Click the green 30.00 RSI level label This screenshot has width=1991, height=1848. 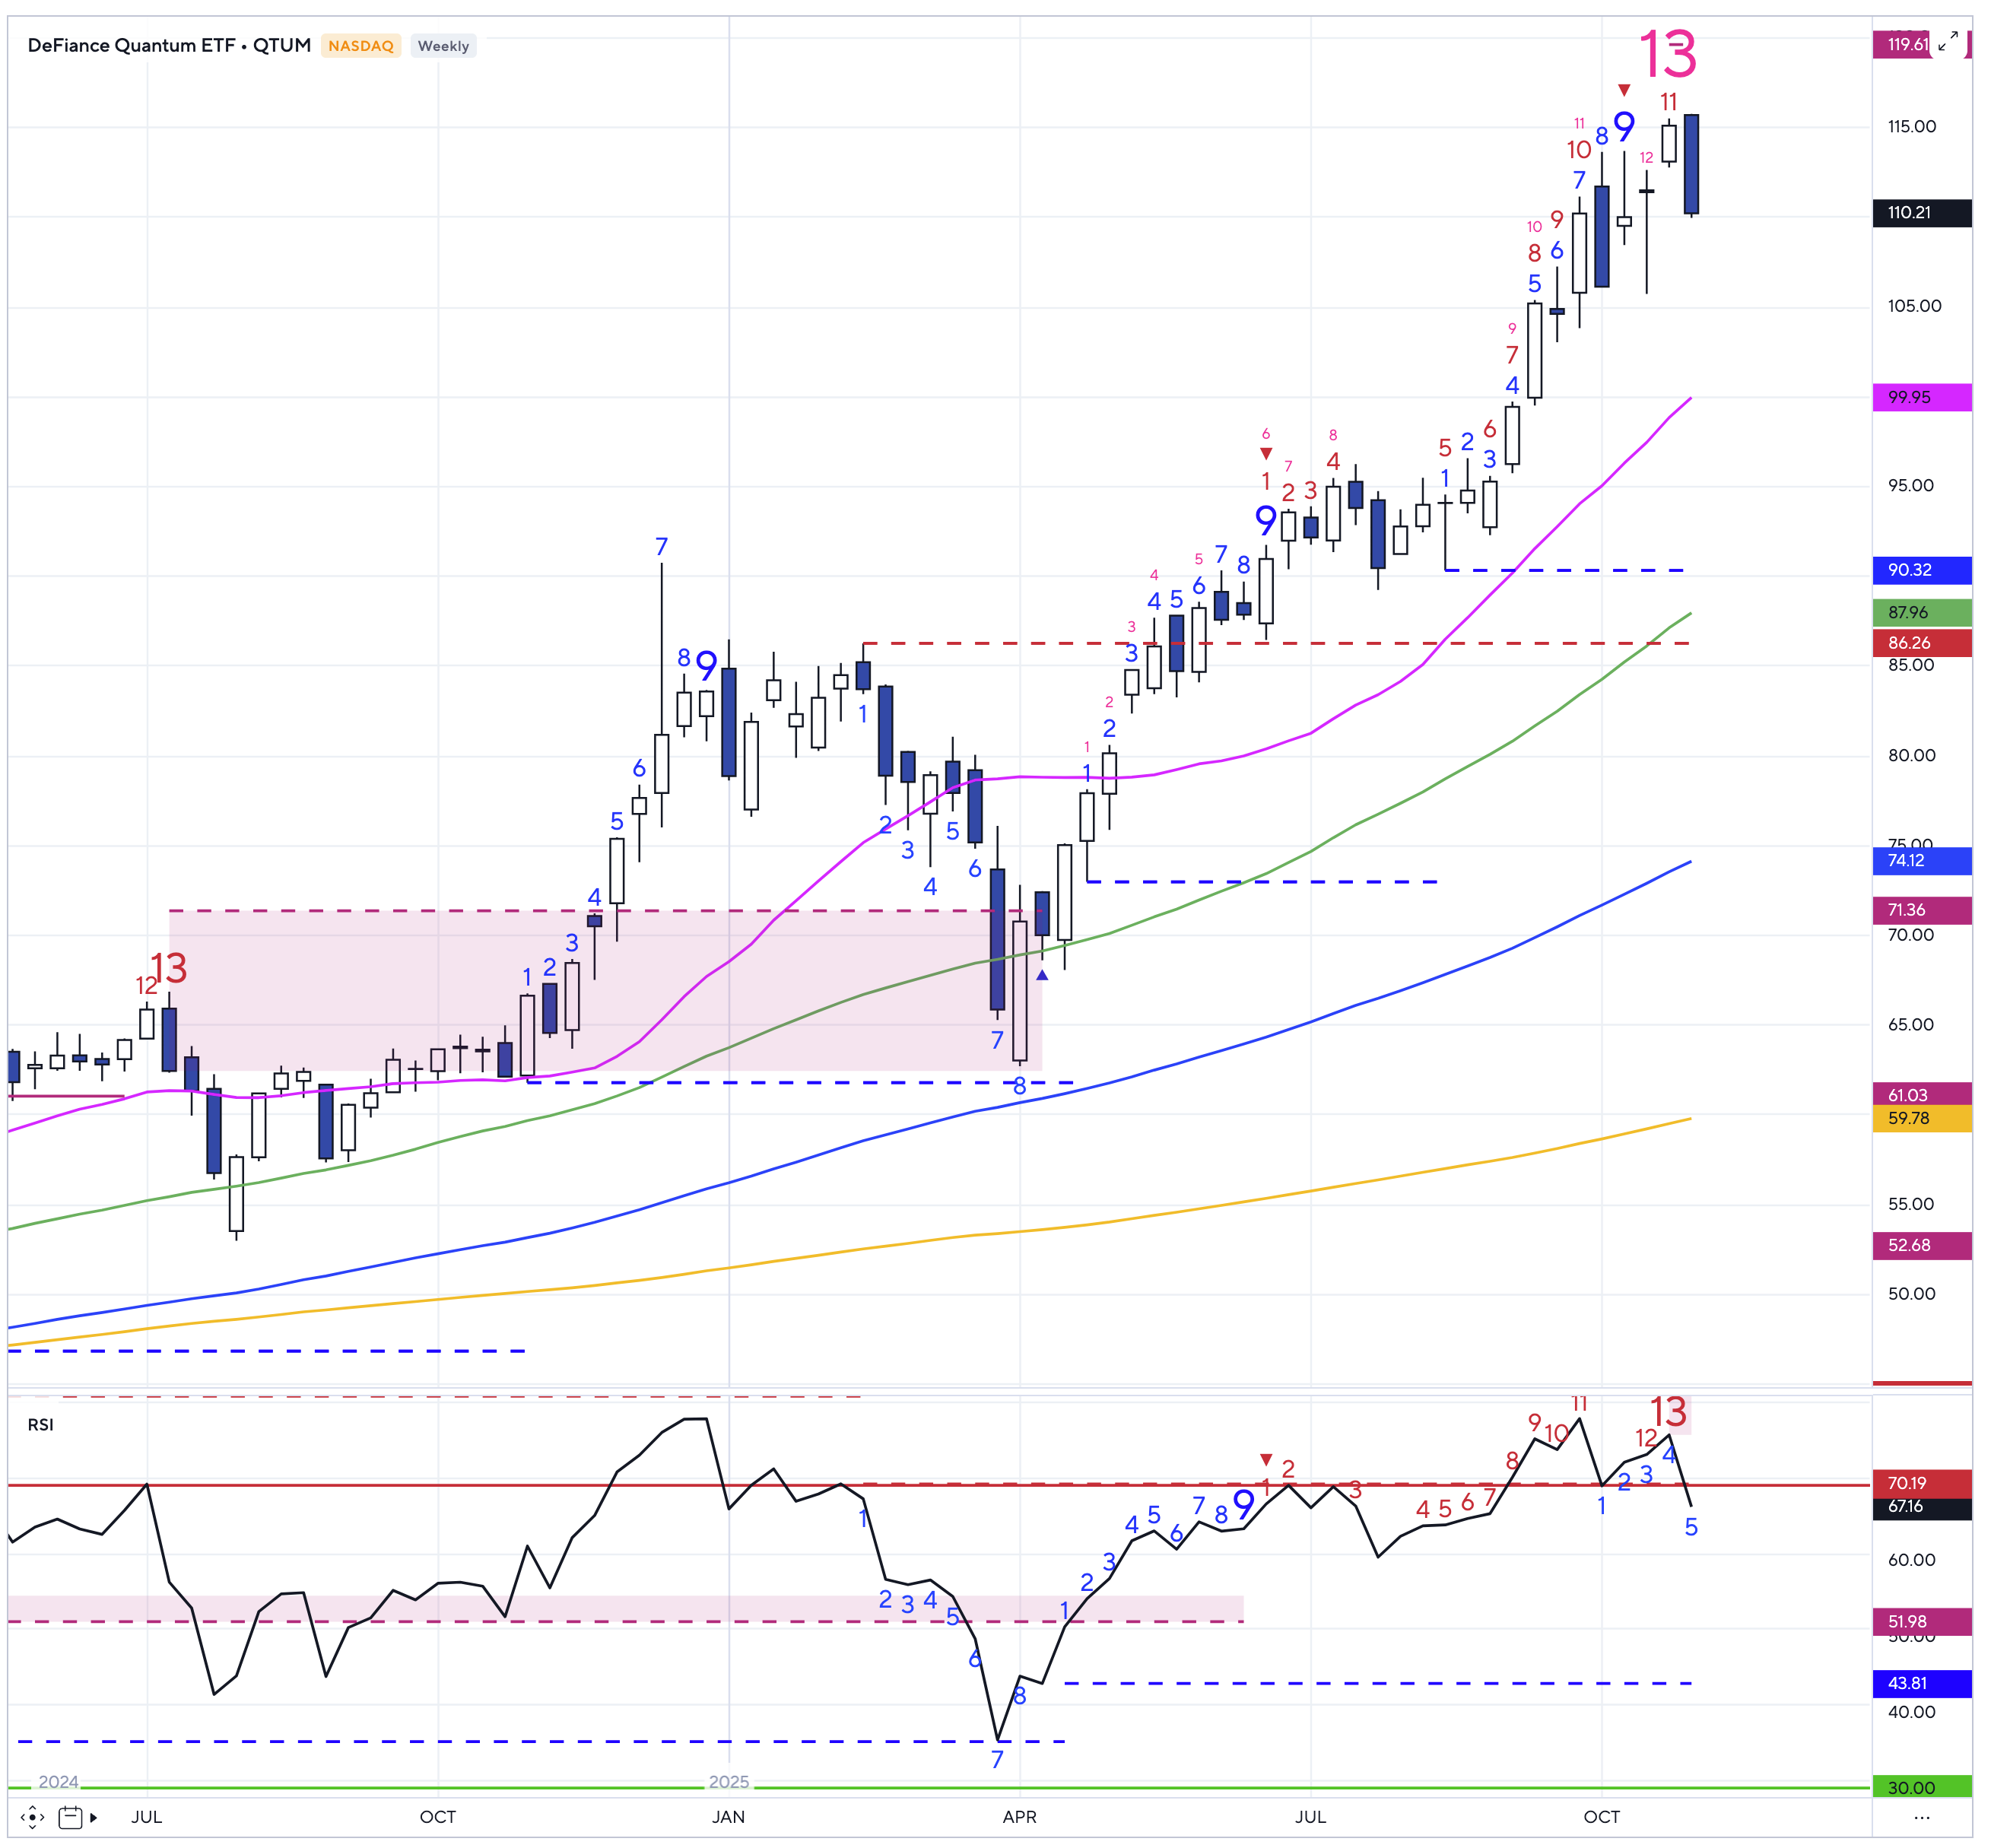pos(1920,1787)
